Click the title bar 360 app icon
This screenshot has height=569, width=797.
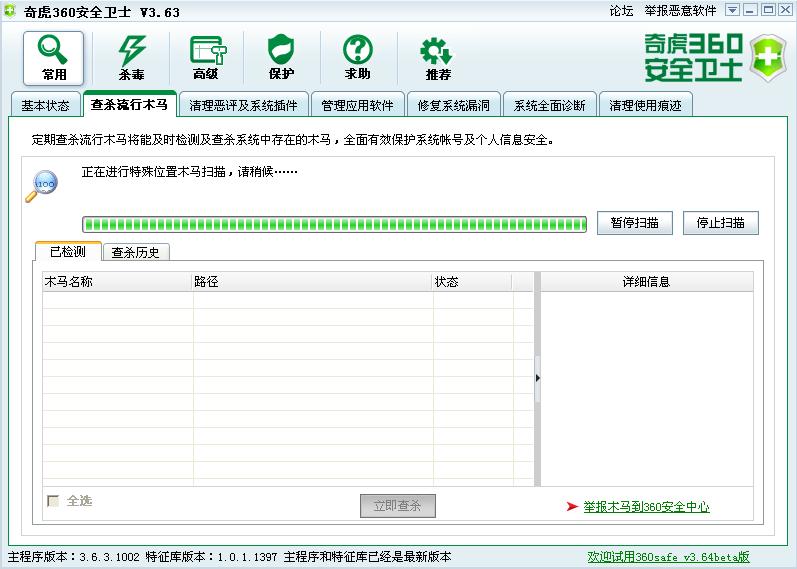[x=10, y=11]
